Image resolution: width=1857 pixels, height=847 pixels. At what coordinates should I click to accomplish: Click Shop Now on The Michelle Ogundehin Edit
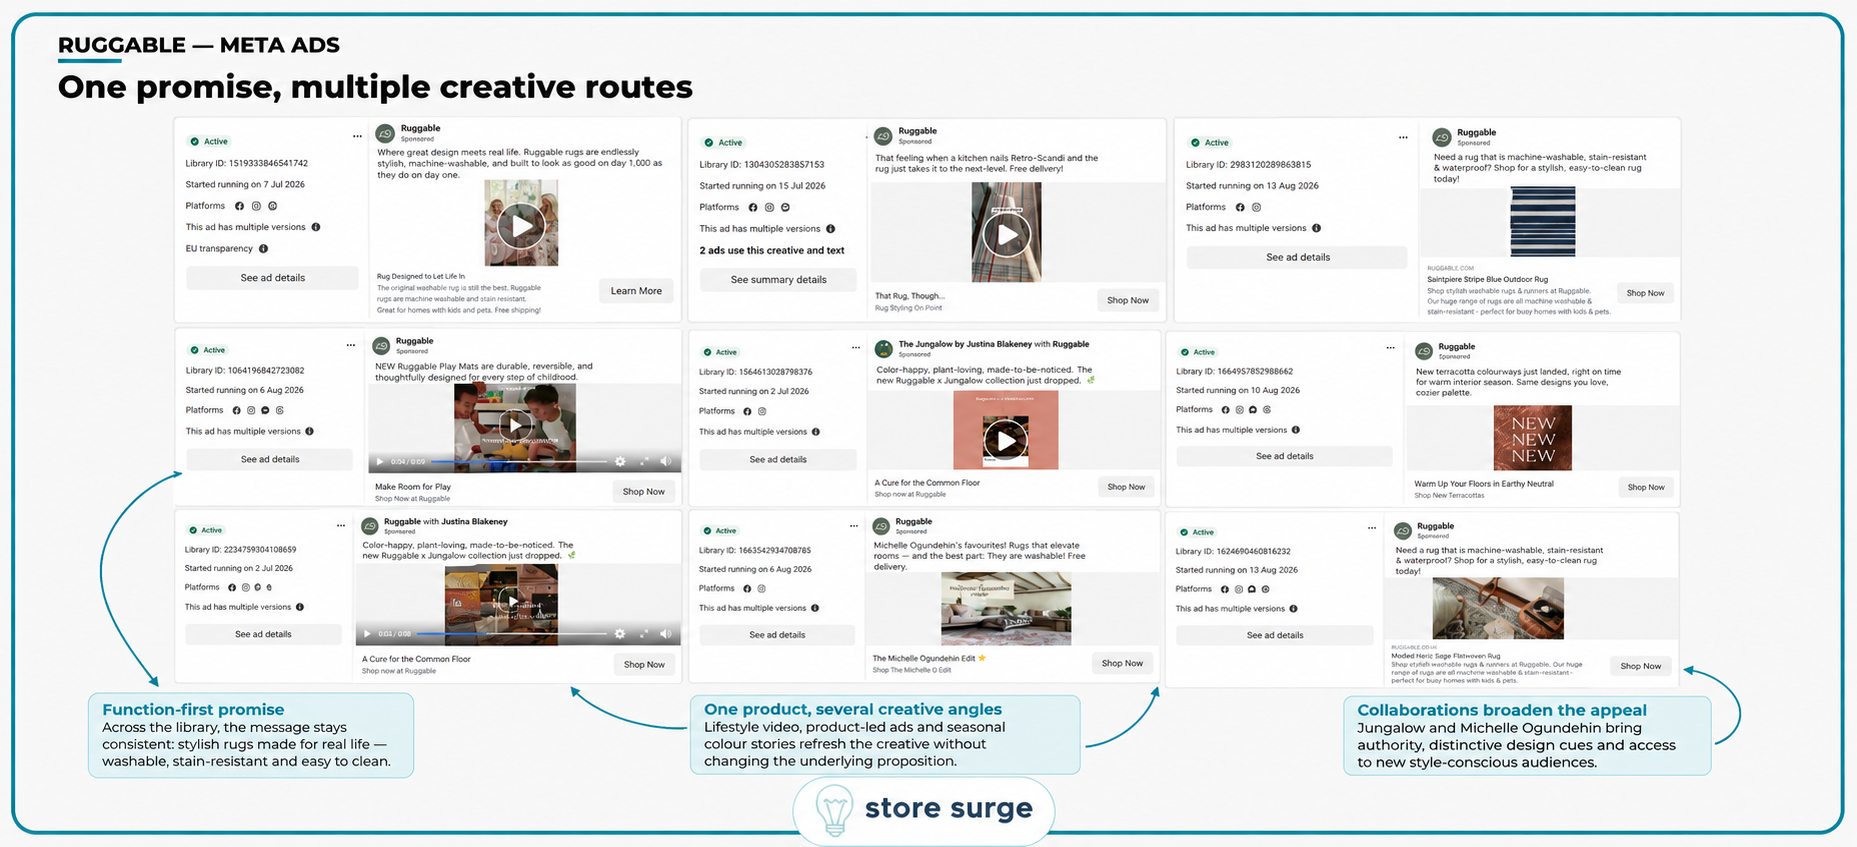click(1122, 663)
